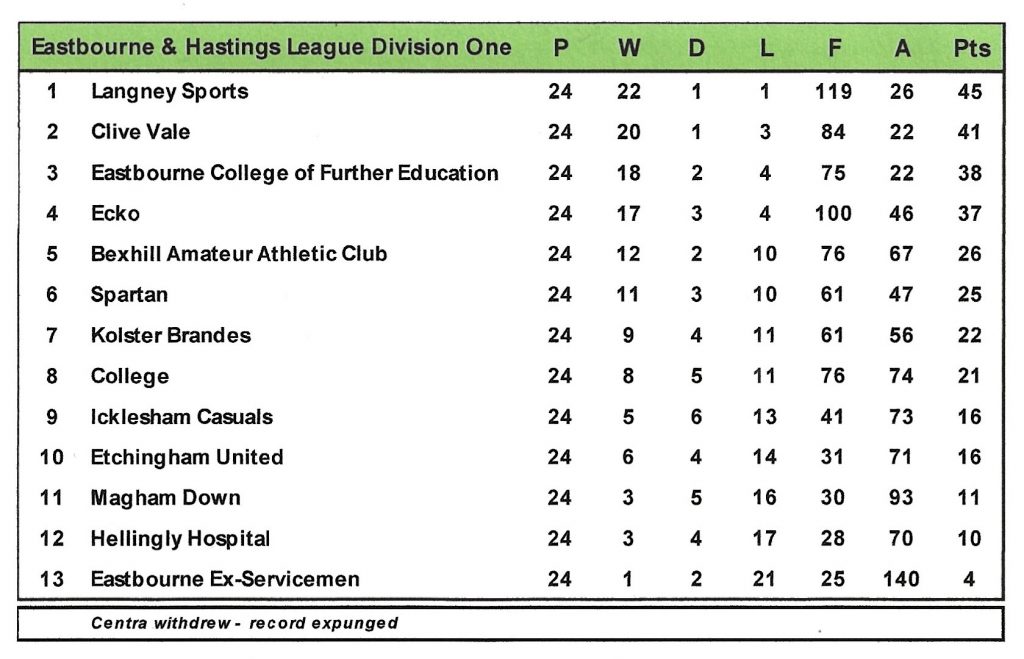
Task: Select Etchingham United team name
Action: (186, 457)
